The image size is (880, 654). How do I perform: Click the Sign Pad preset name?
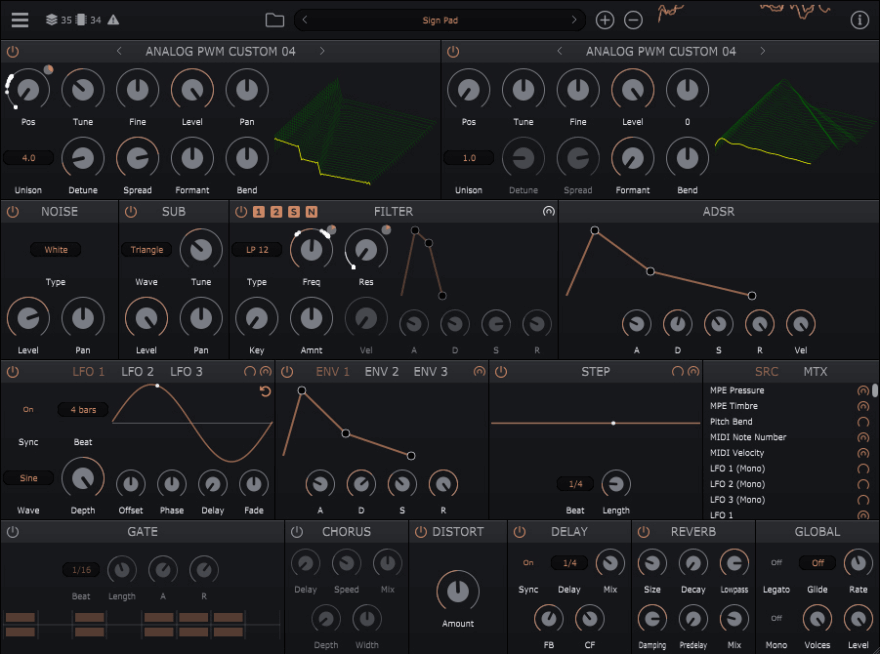click(x=440, y=20)
